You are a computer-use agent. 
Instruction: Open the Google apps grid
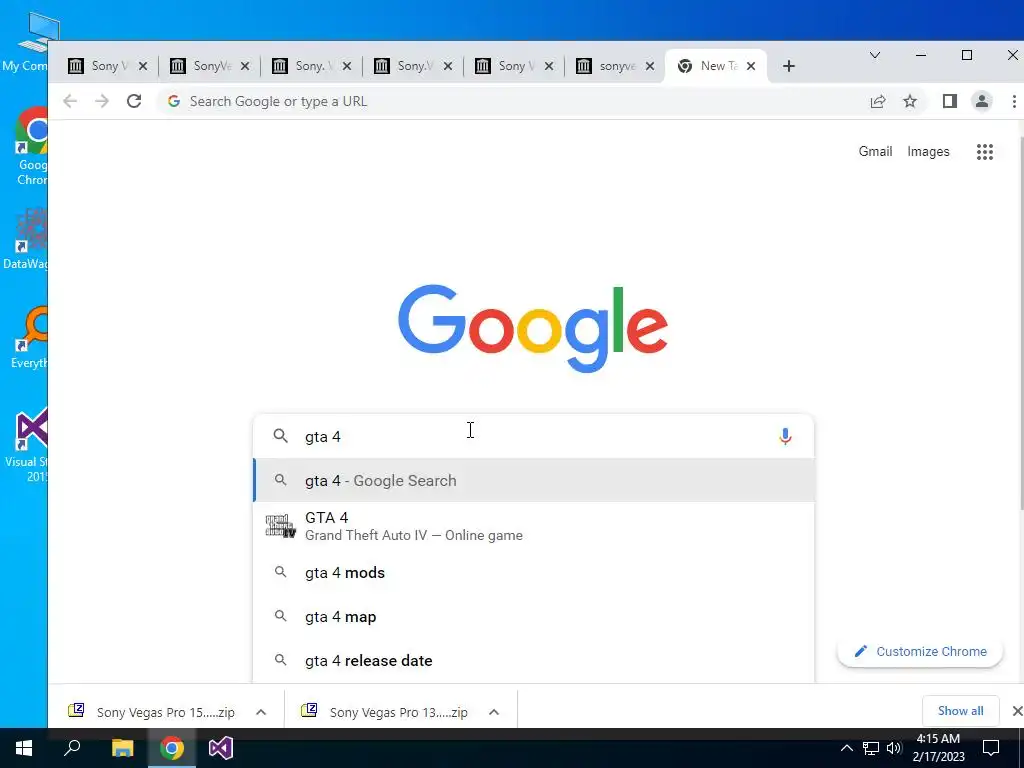tap(985, 152)
